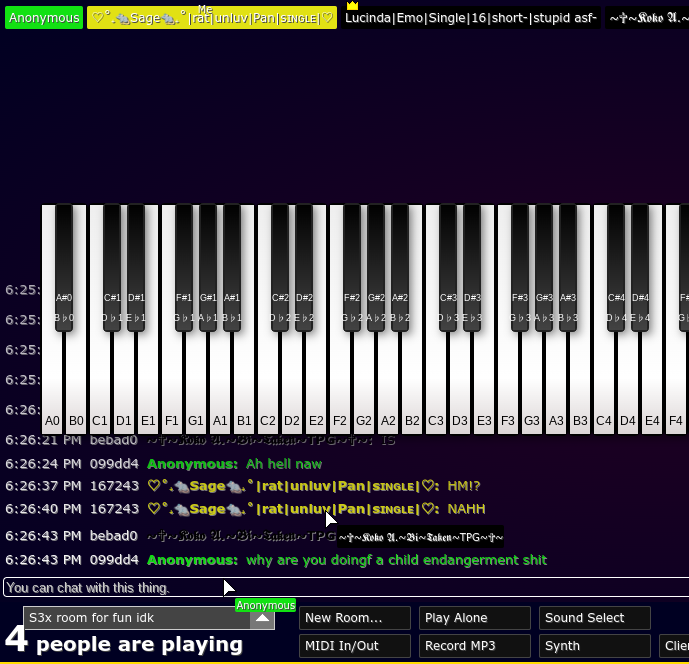Play the D#3 black key
This screenshot has width=689, height=664.
[472, 268]
